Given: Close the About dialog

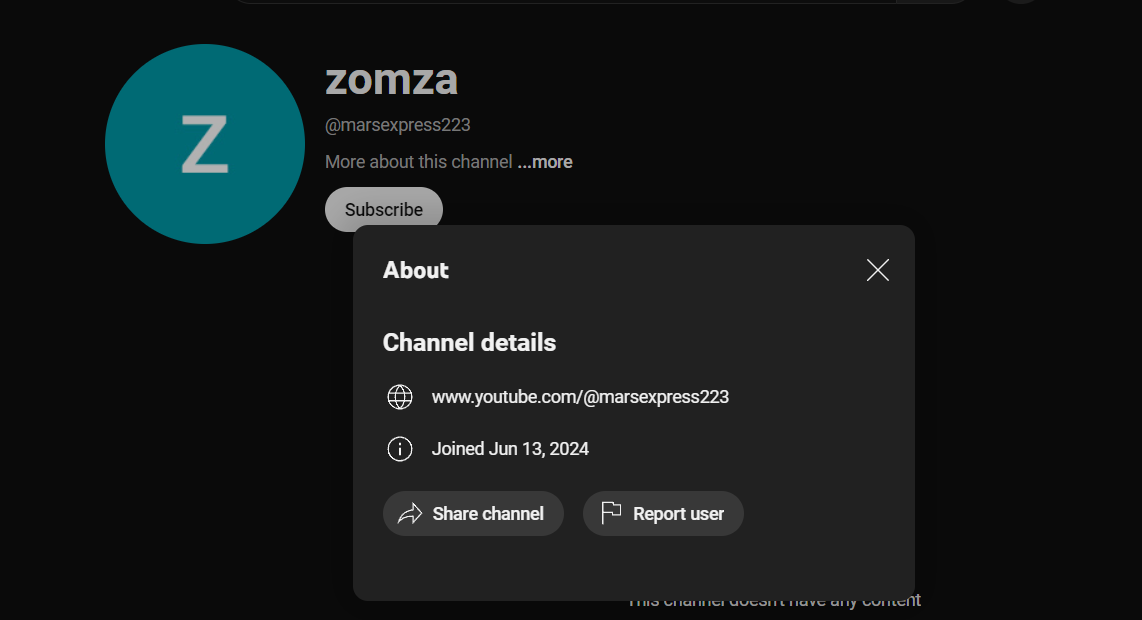Looking at the screenshot, I should (x=878, y=270).
